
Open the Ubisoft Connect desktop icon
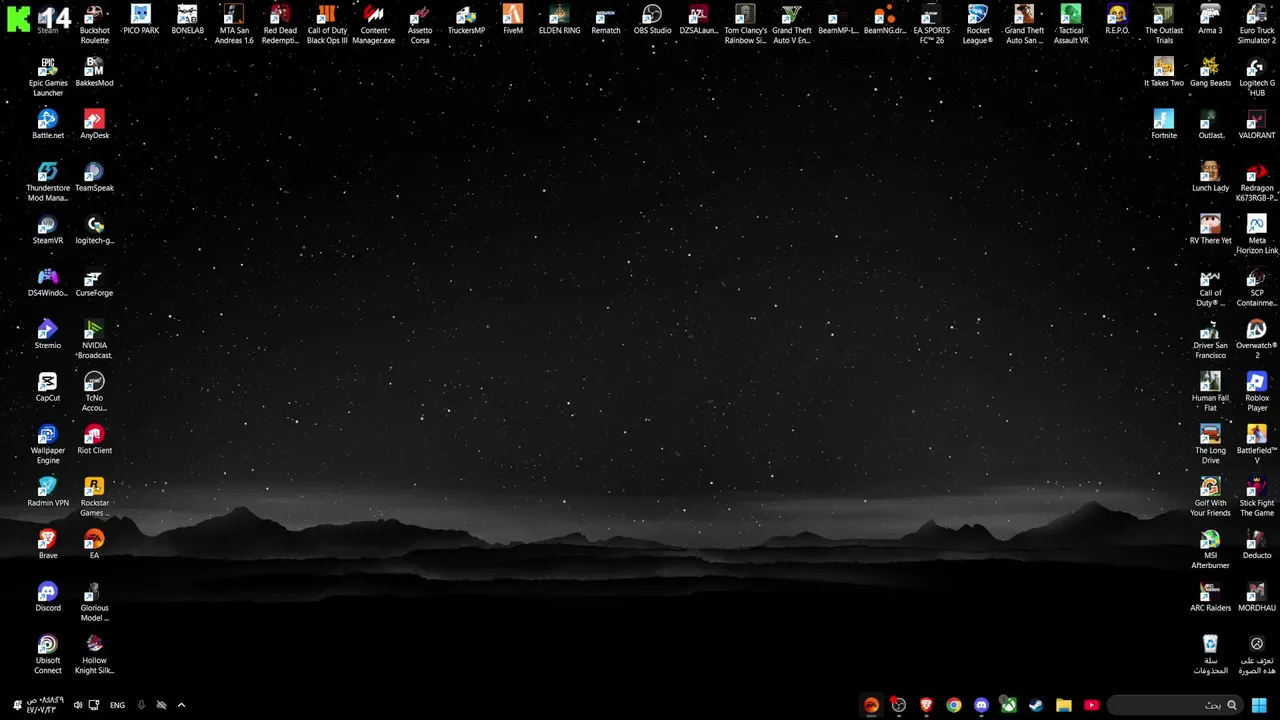coord(48,655)
